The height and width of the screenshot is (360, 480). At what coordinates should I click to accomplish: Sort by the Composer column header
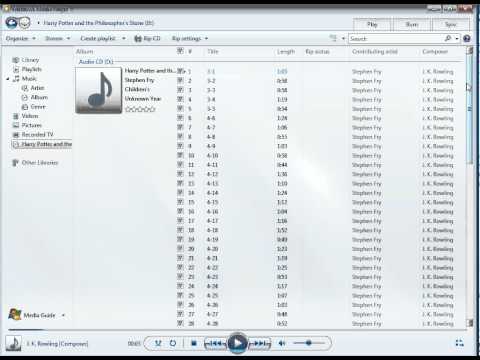435,52
